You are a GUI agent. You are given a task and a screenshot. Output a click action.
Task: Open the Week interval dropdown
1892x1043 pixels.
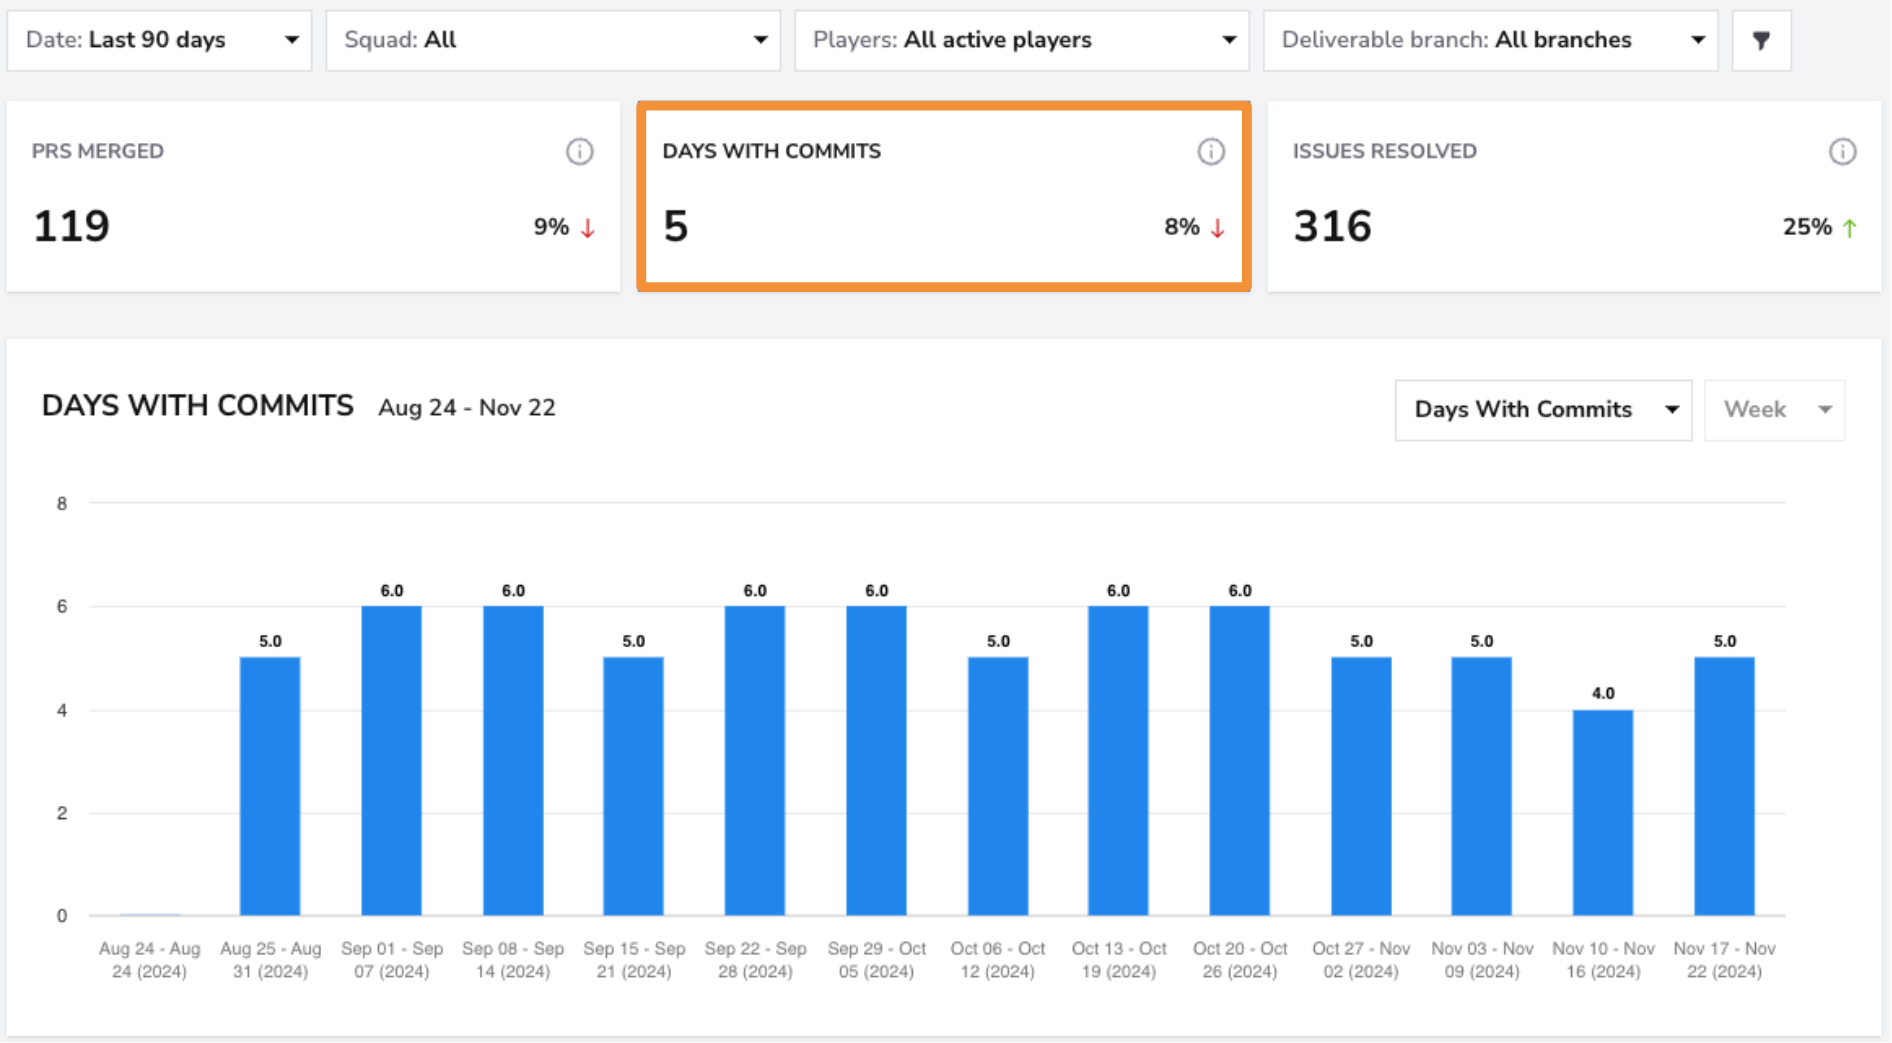click(x=1775, y=410)
